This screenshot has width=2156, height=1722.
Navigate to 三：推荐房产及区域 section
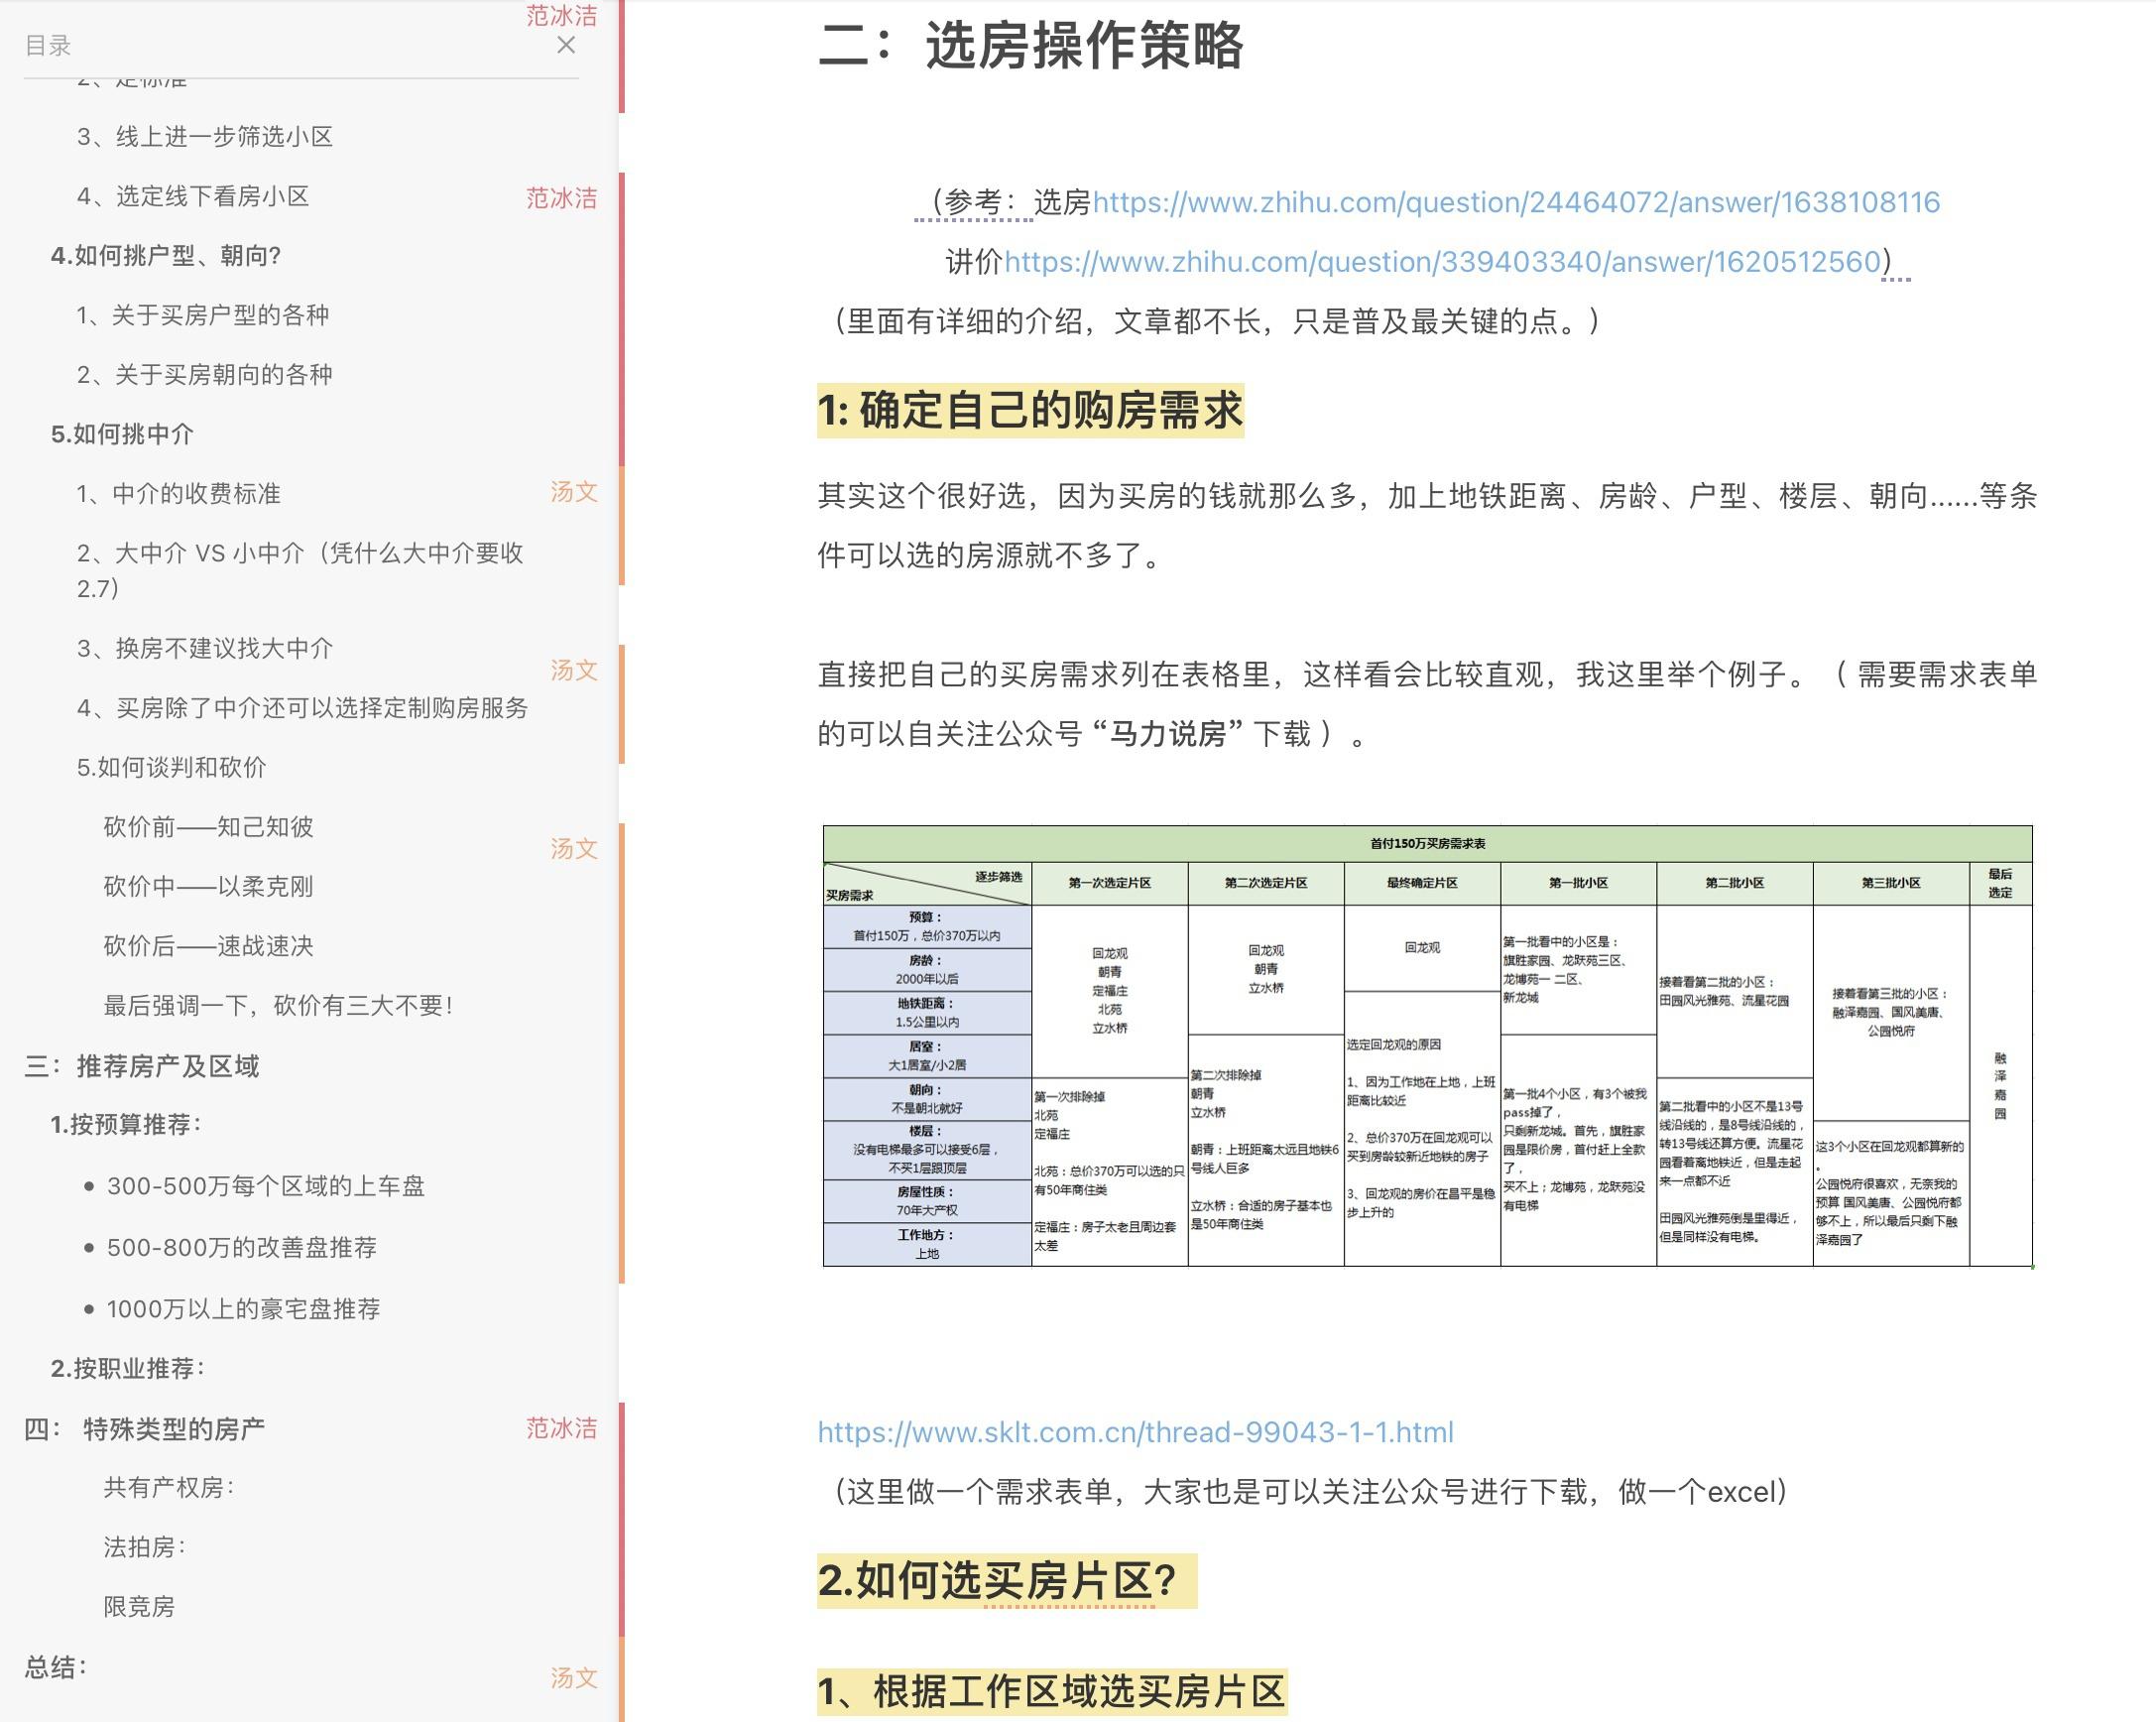[142, 1066]
